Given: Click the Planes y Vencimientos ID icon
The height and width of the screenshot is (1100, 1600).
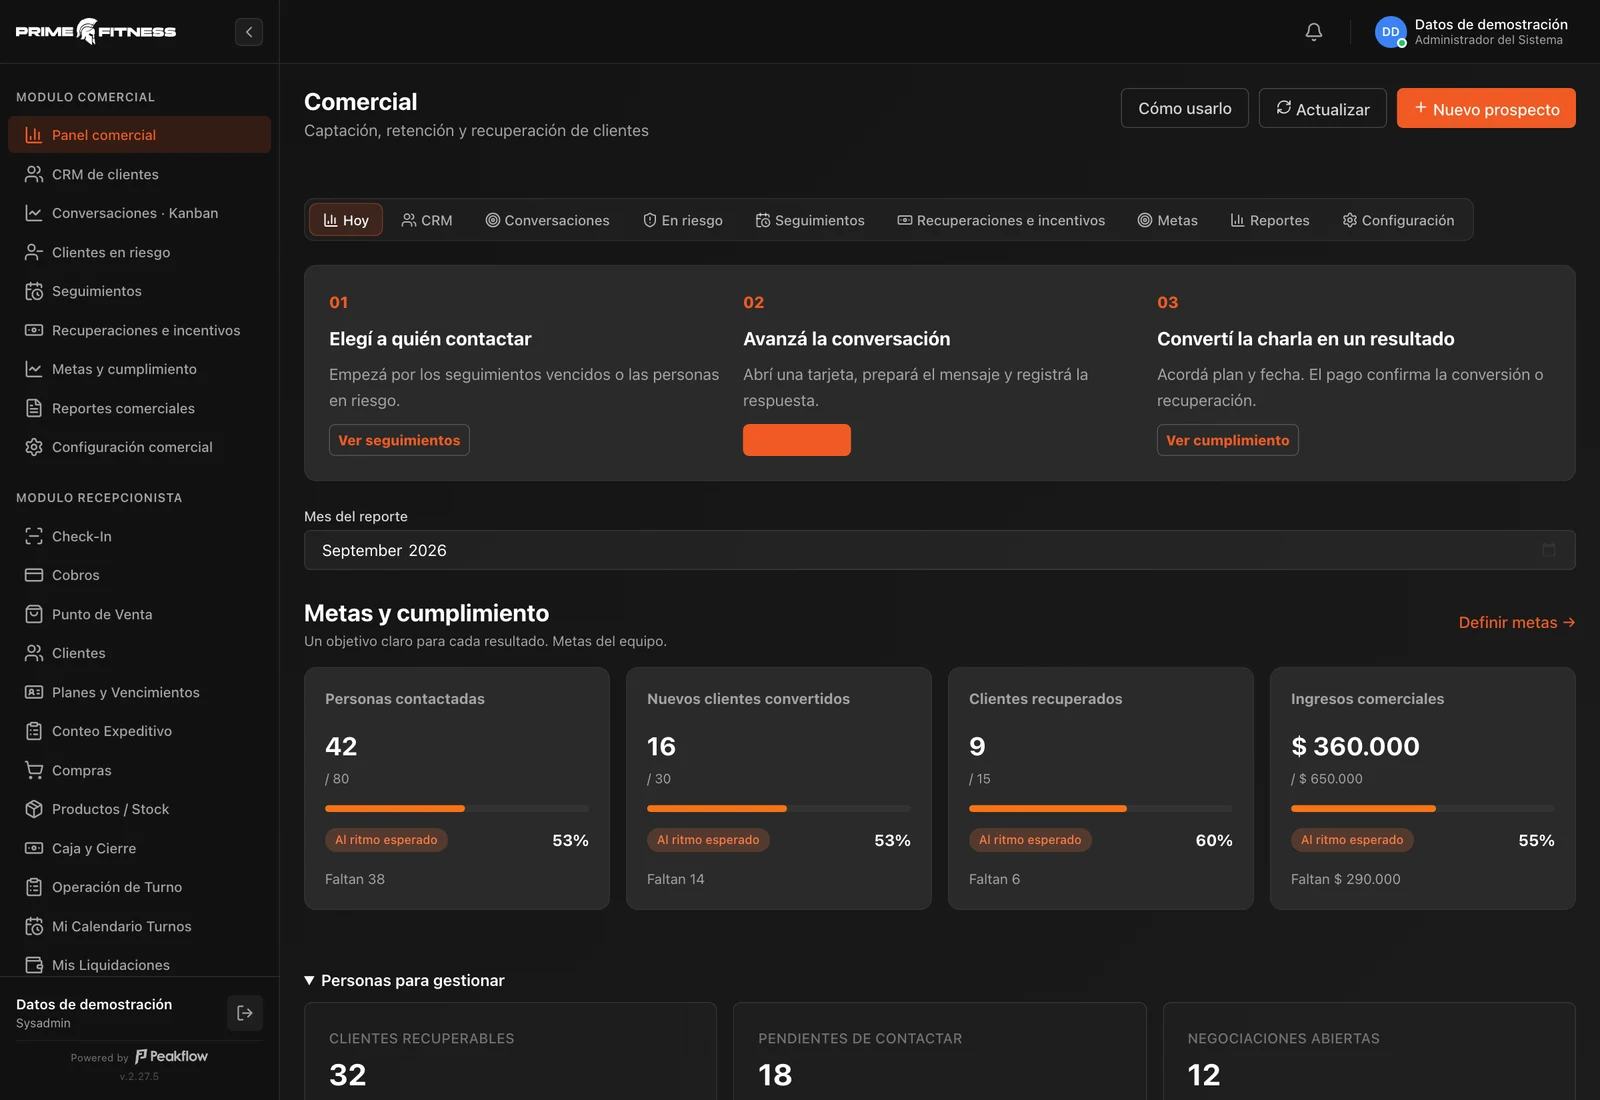Looking at the screenshot, I should 34,692.
